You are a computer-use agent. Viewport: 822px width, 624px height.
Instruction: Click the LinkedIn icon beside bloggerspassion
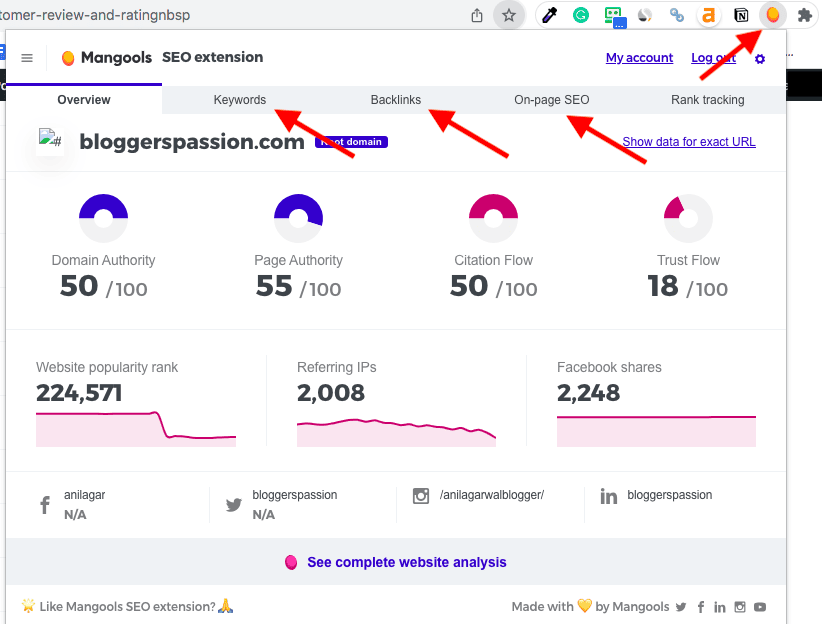click(x=608, y=496)
